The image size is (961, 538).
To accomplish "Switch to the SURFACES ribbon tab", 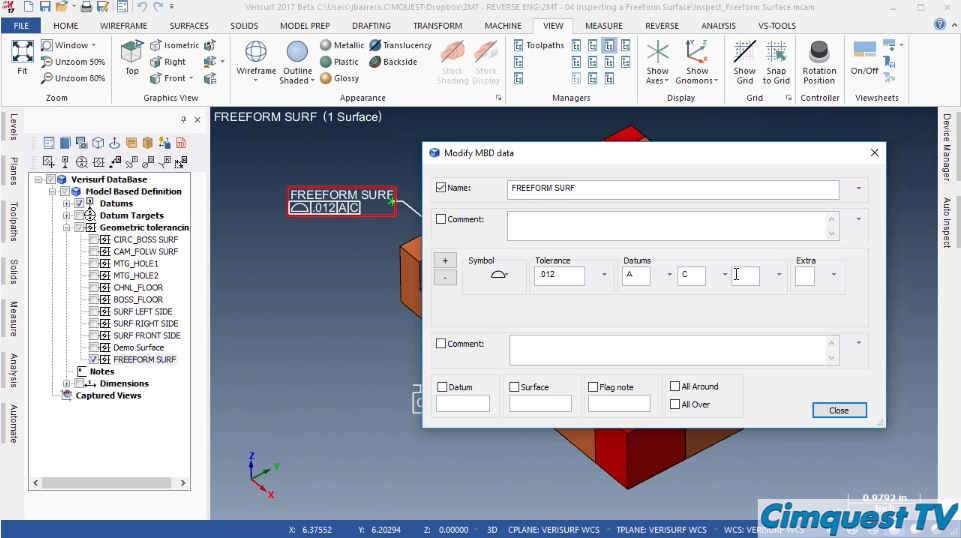I will 189,26.
